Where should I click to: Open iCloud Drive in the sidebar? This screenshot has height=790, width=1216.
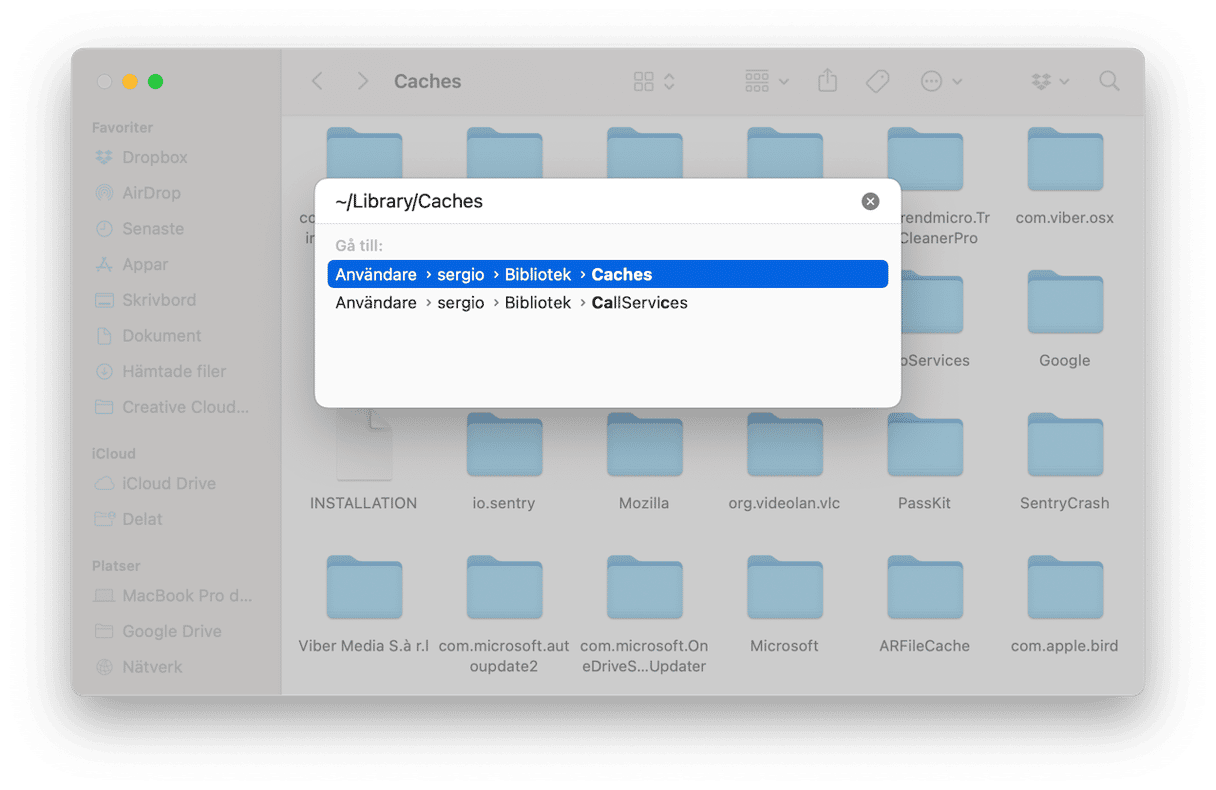[x=155, y=483]
